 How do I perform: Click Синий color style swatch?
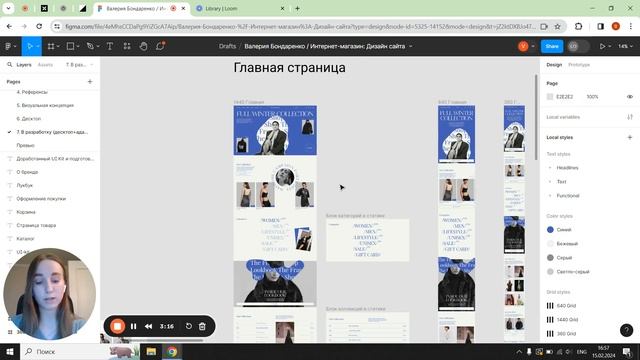[550, 230]
